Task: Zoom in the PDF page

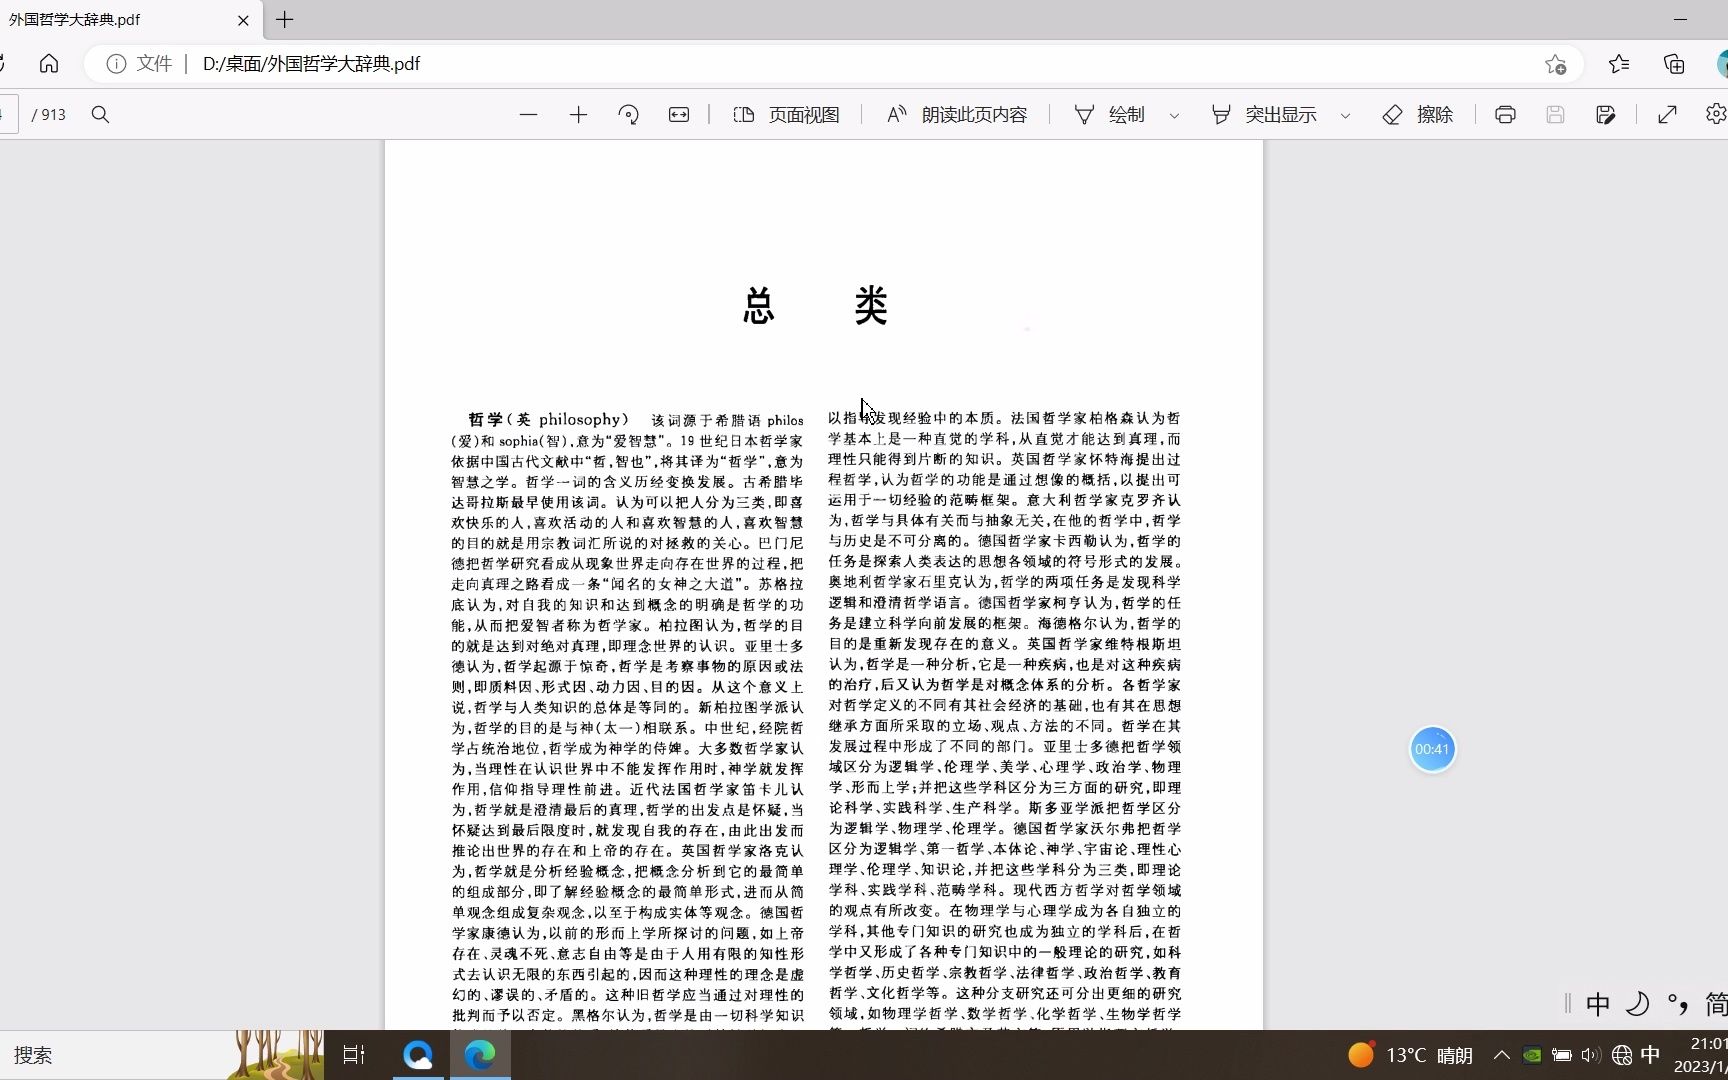Action: tap(578, 115)
